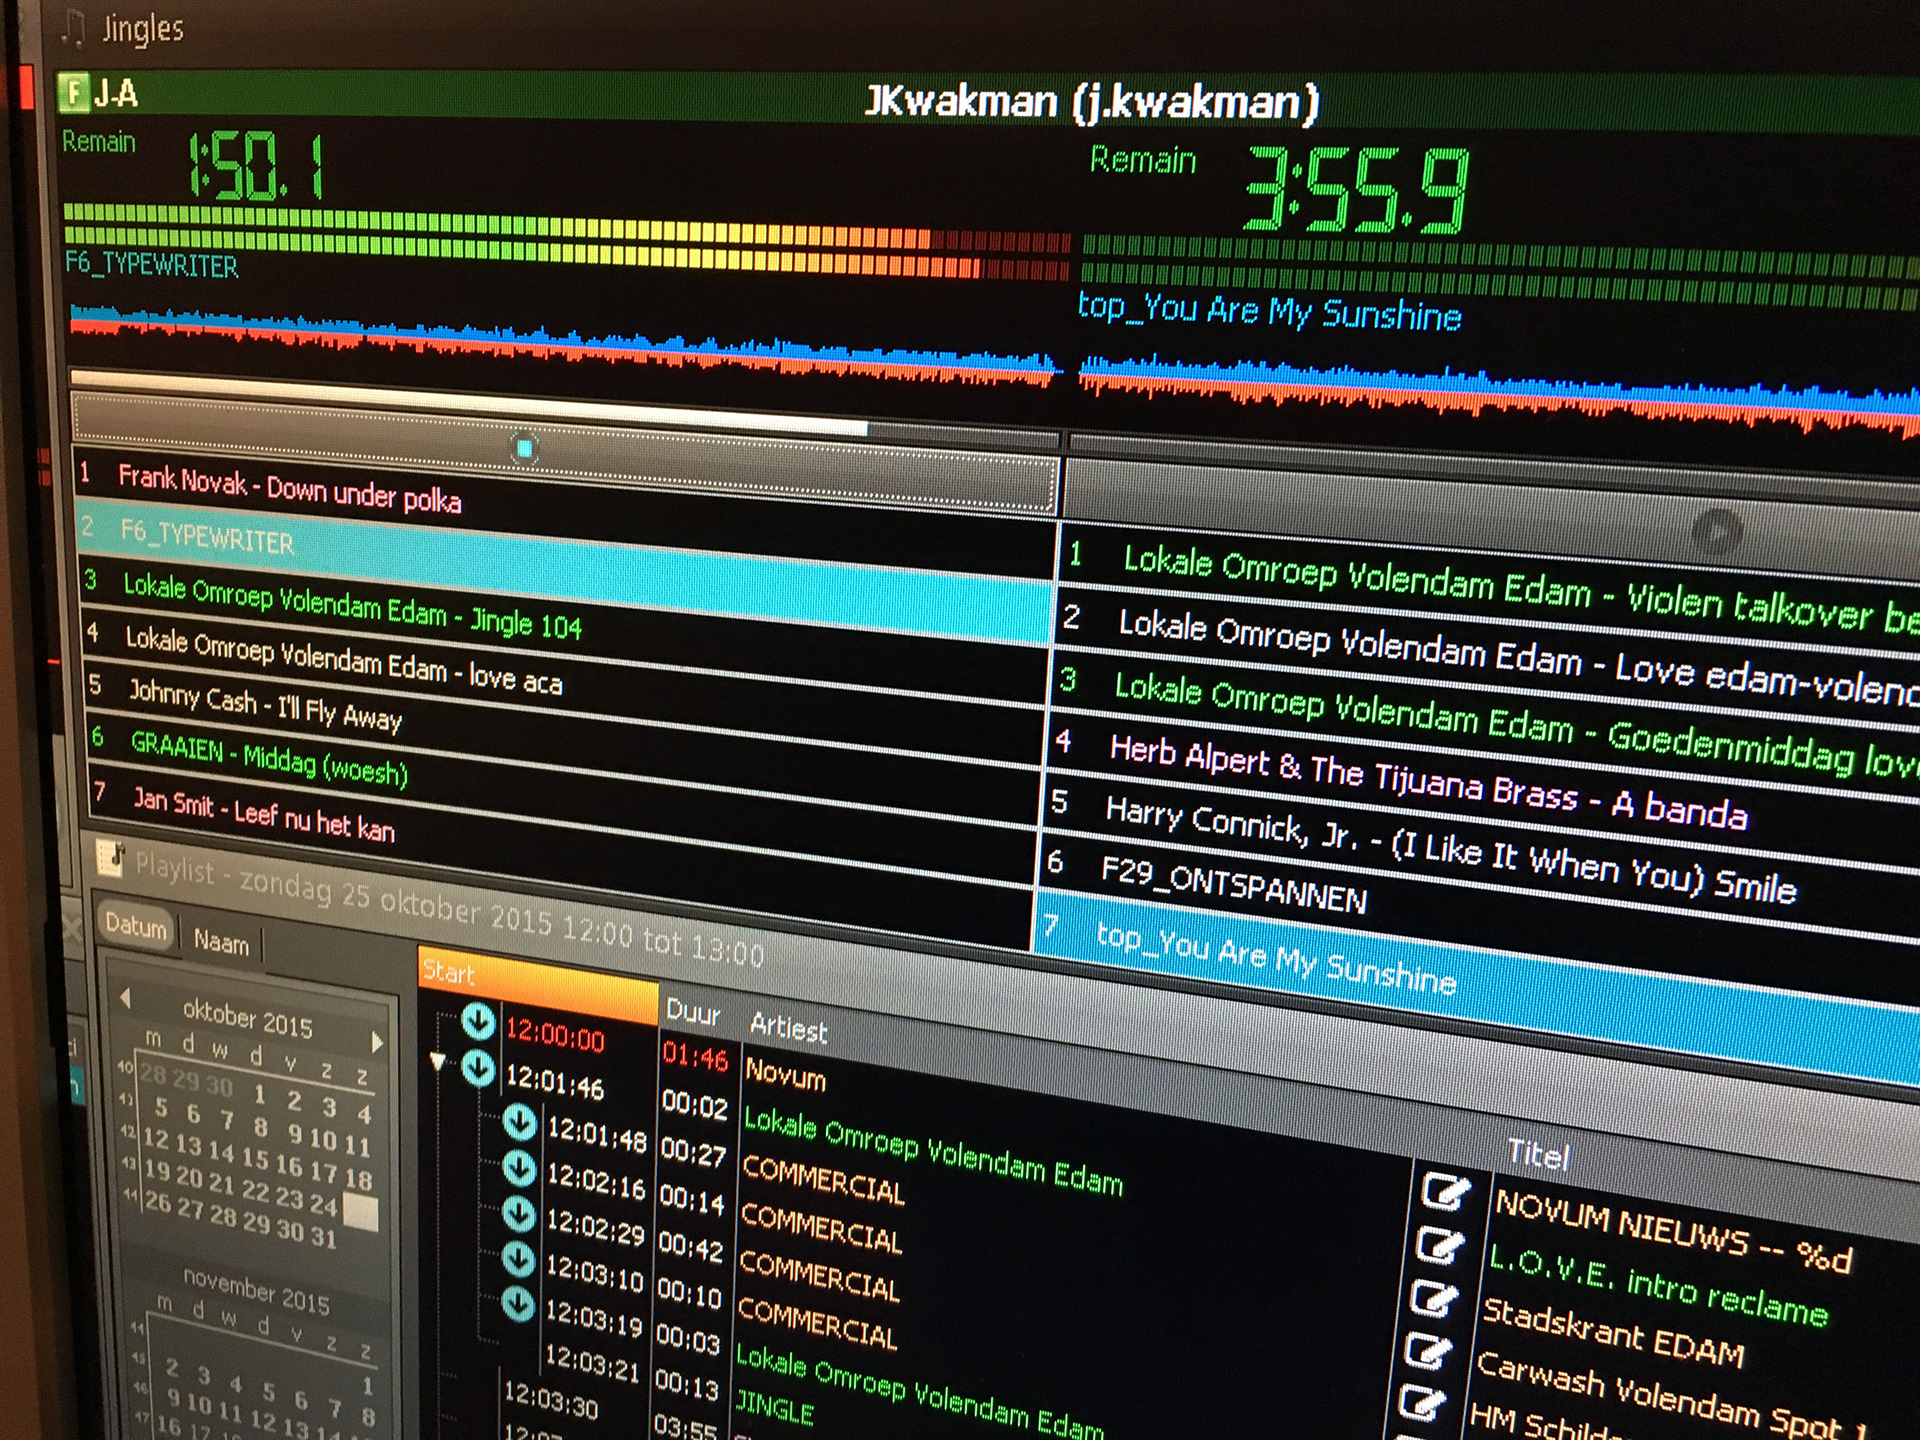Click the Artiest column header
The height and width of the screenshot is (1440, 1920).
788,1028
